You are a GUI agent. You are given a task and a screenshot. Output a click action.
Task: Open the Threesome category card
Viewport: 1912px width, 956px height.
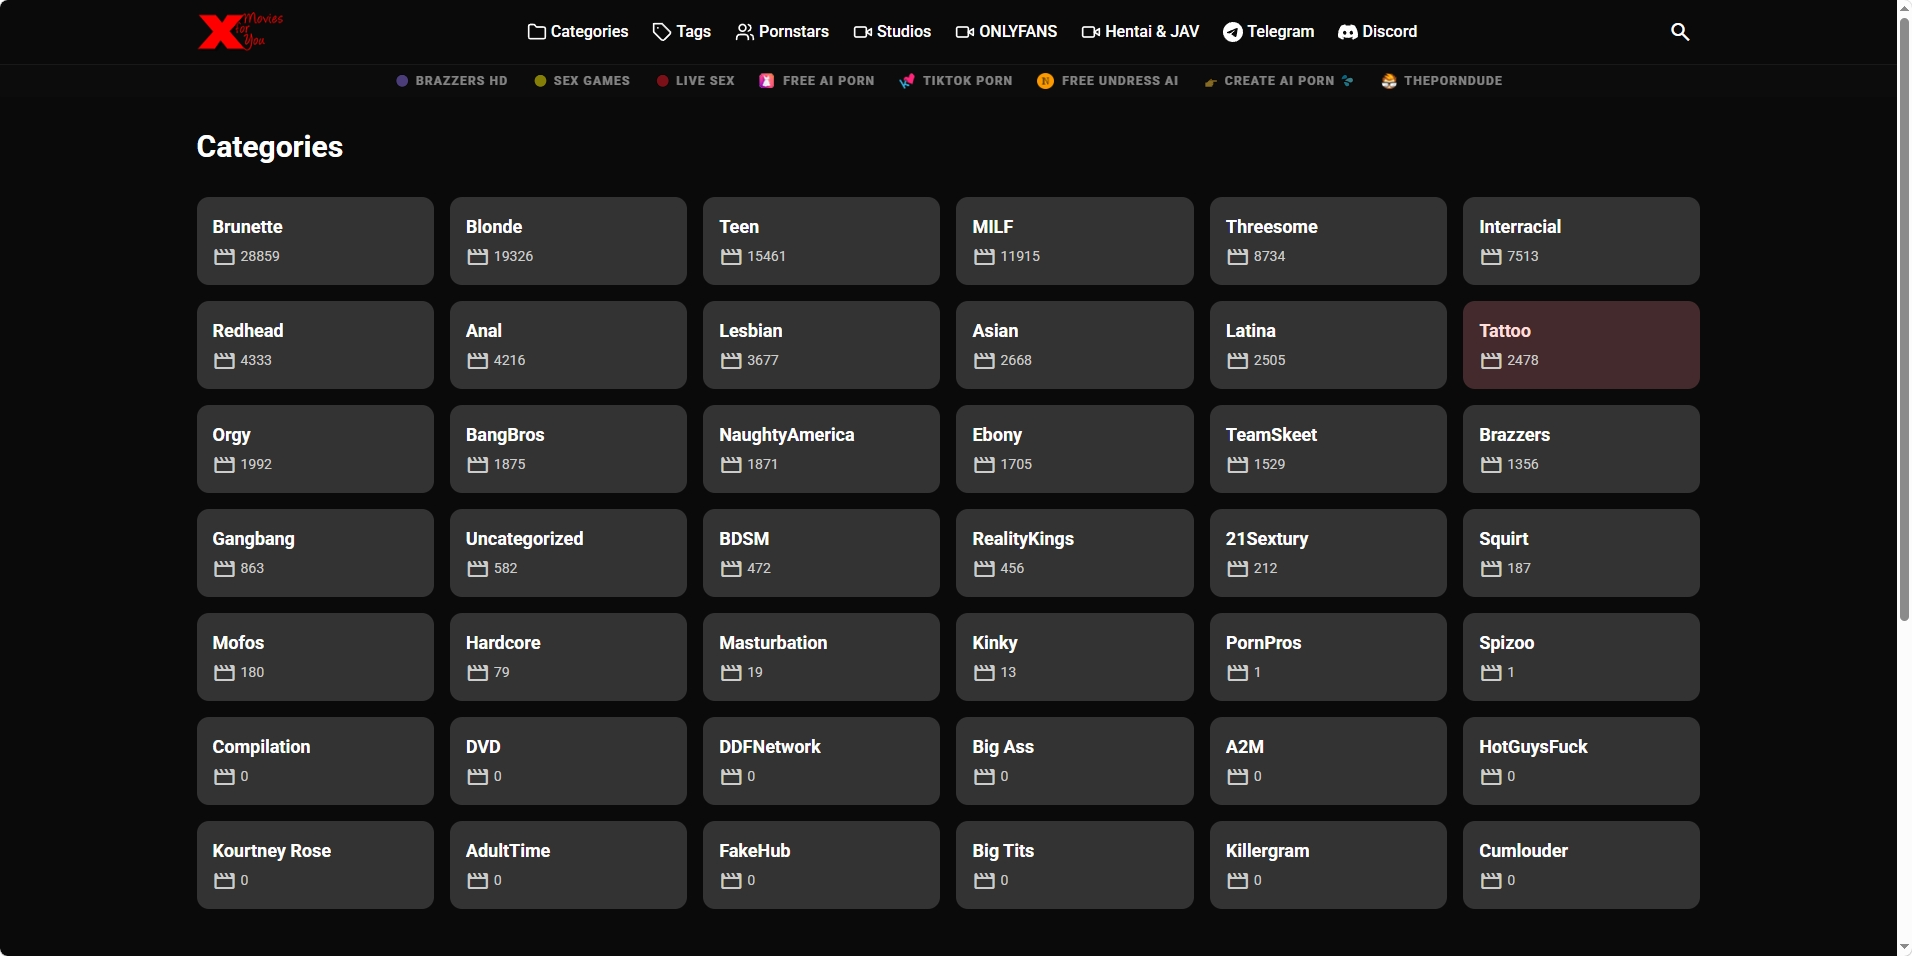(x=1328, y=241)
